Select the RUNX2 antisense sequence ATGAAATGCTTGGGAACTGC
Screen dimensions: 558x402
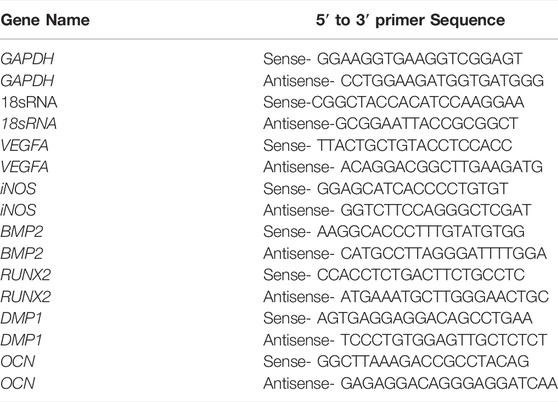(x=444, y=297)
